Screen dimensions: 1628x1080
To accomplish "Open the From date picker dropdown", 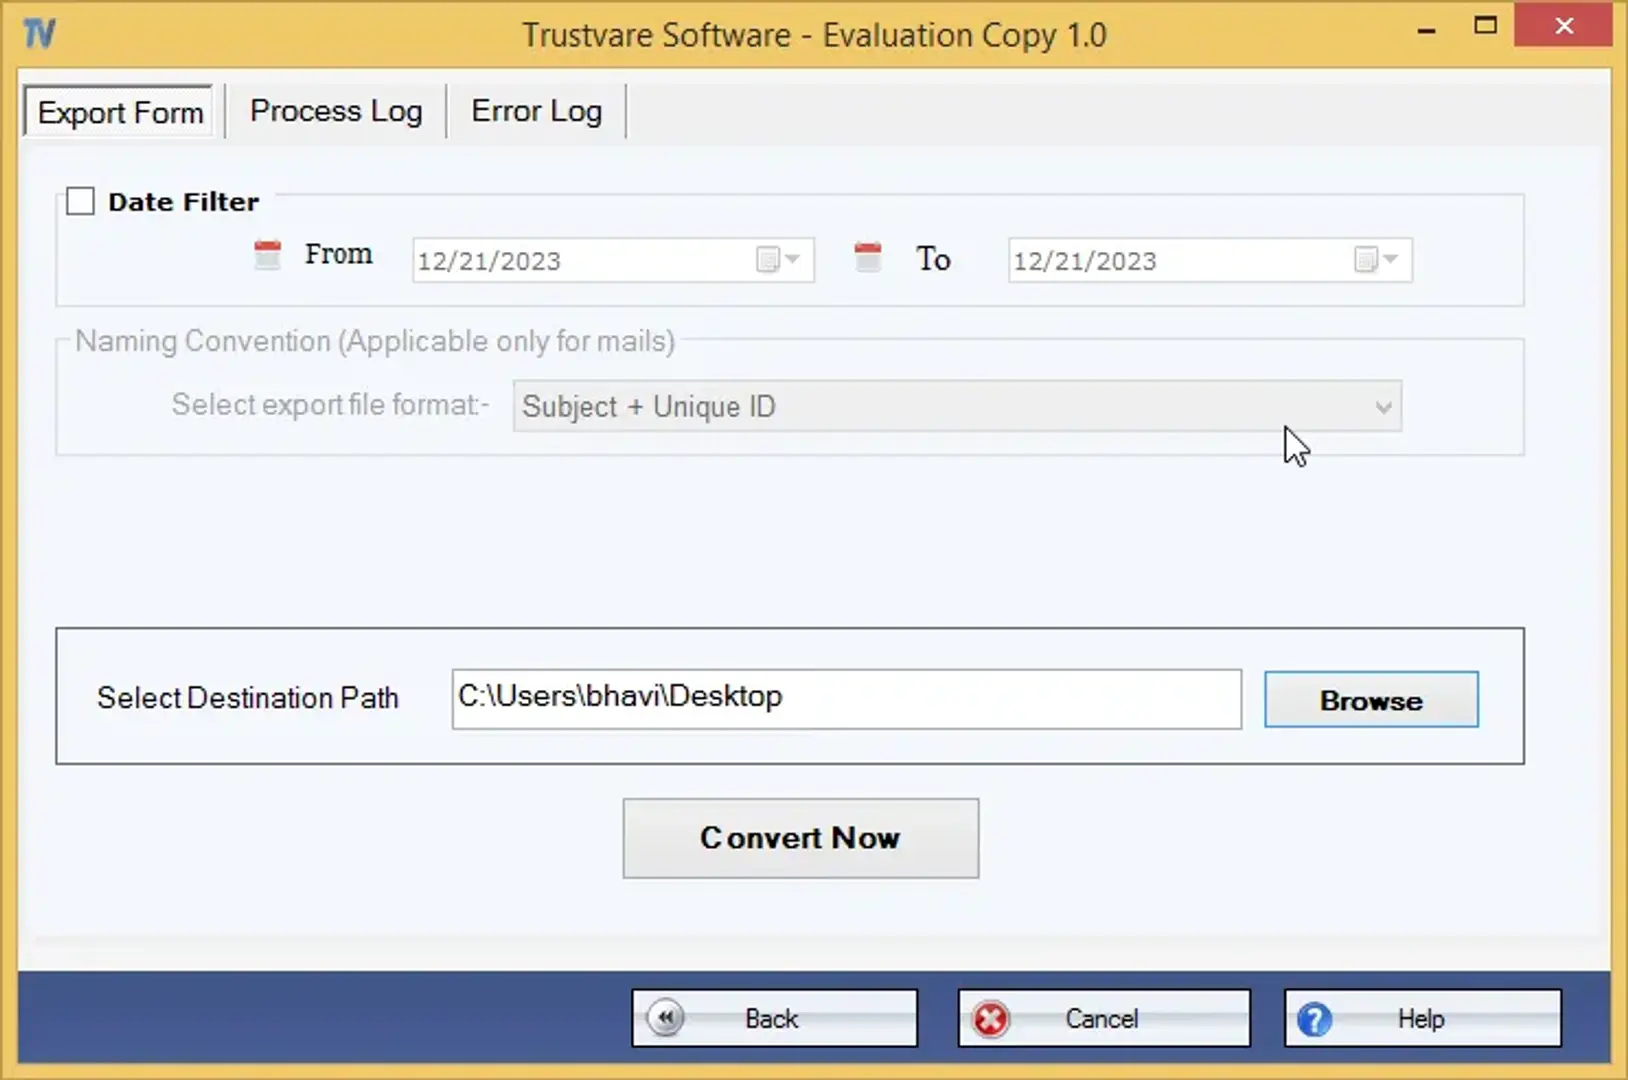I will [778, 260].
